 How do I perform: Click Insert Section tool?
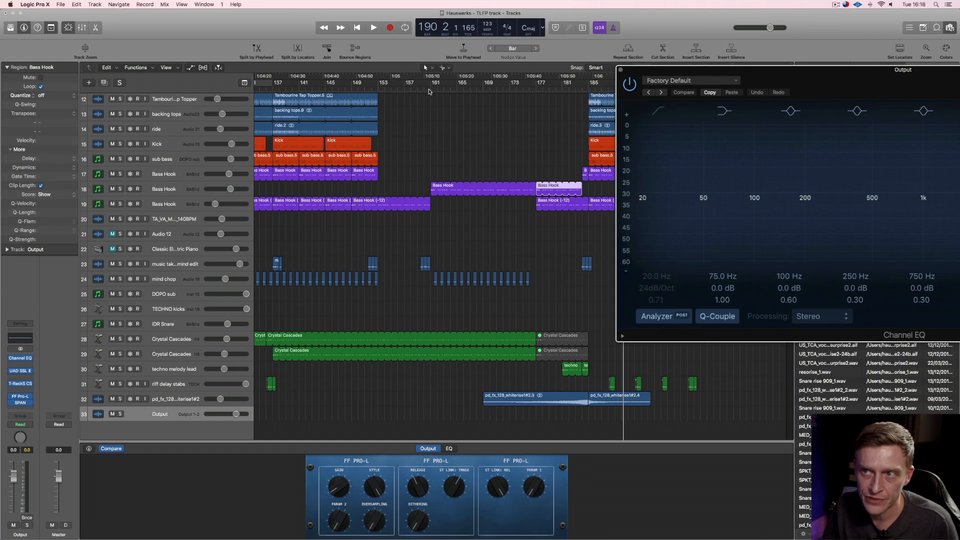[x=696, y=51]
